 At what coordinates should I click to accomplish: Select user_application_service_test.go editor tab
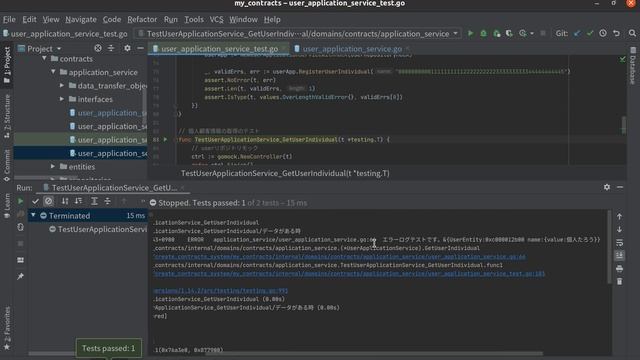click(x=219, y=49)
